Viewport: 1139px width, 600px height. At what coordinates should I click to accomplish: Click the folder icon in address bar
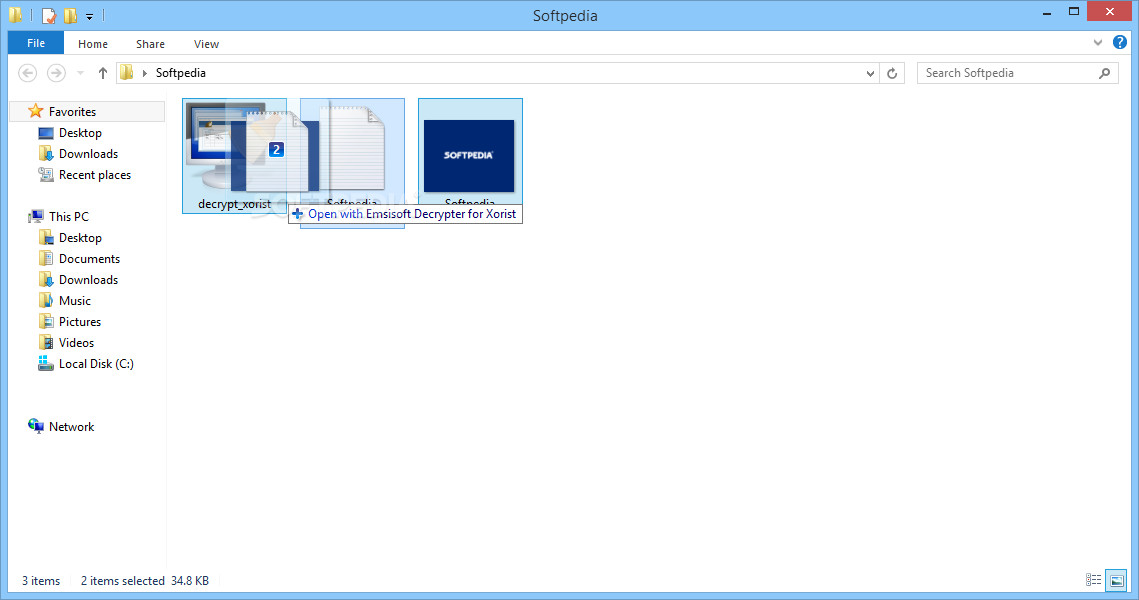click(x=127, y=73)
